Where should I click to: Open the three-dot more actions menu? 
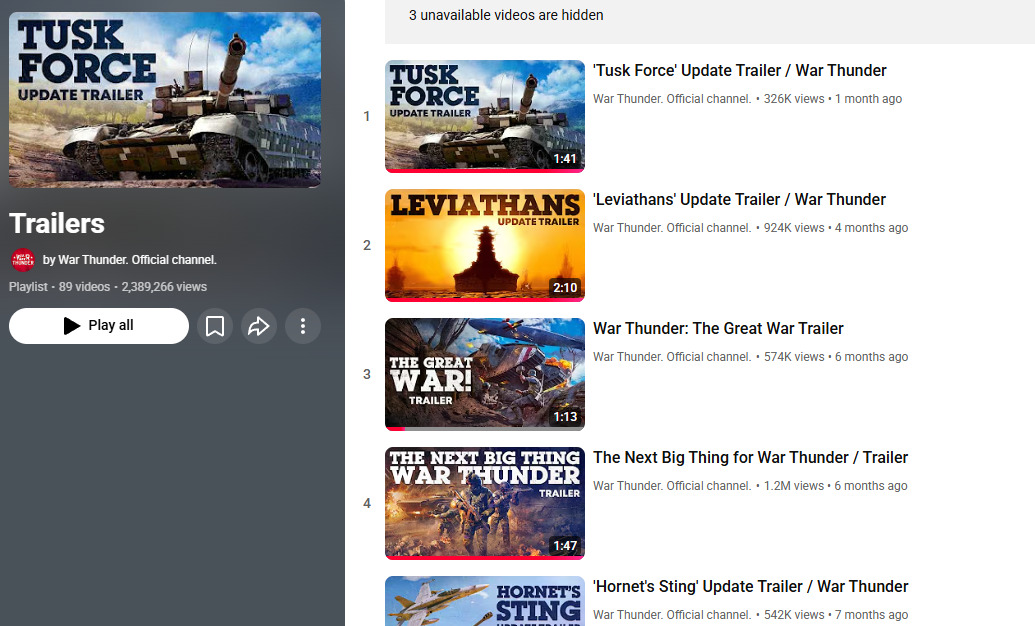tap(303, 326)
